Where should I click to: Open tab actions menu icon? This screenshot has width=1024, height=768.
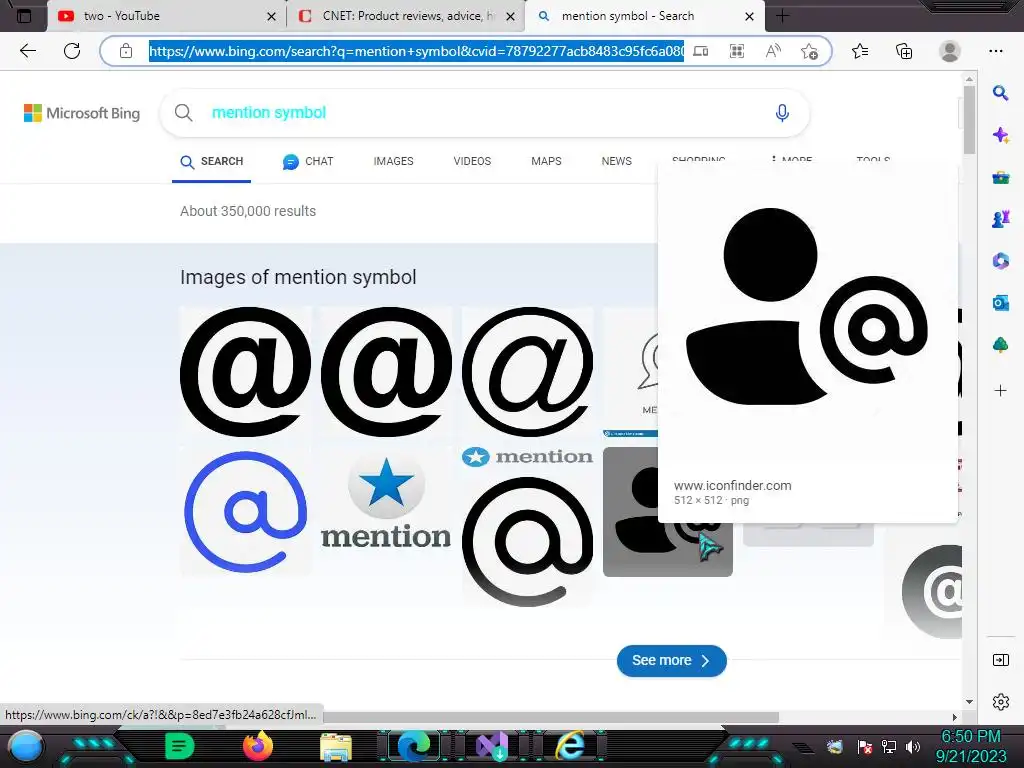point(24,16)
